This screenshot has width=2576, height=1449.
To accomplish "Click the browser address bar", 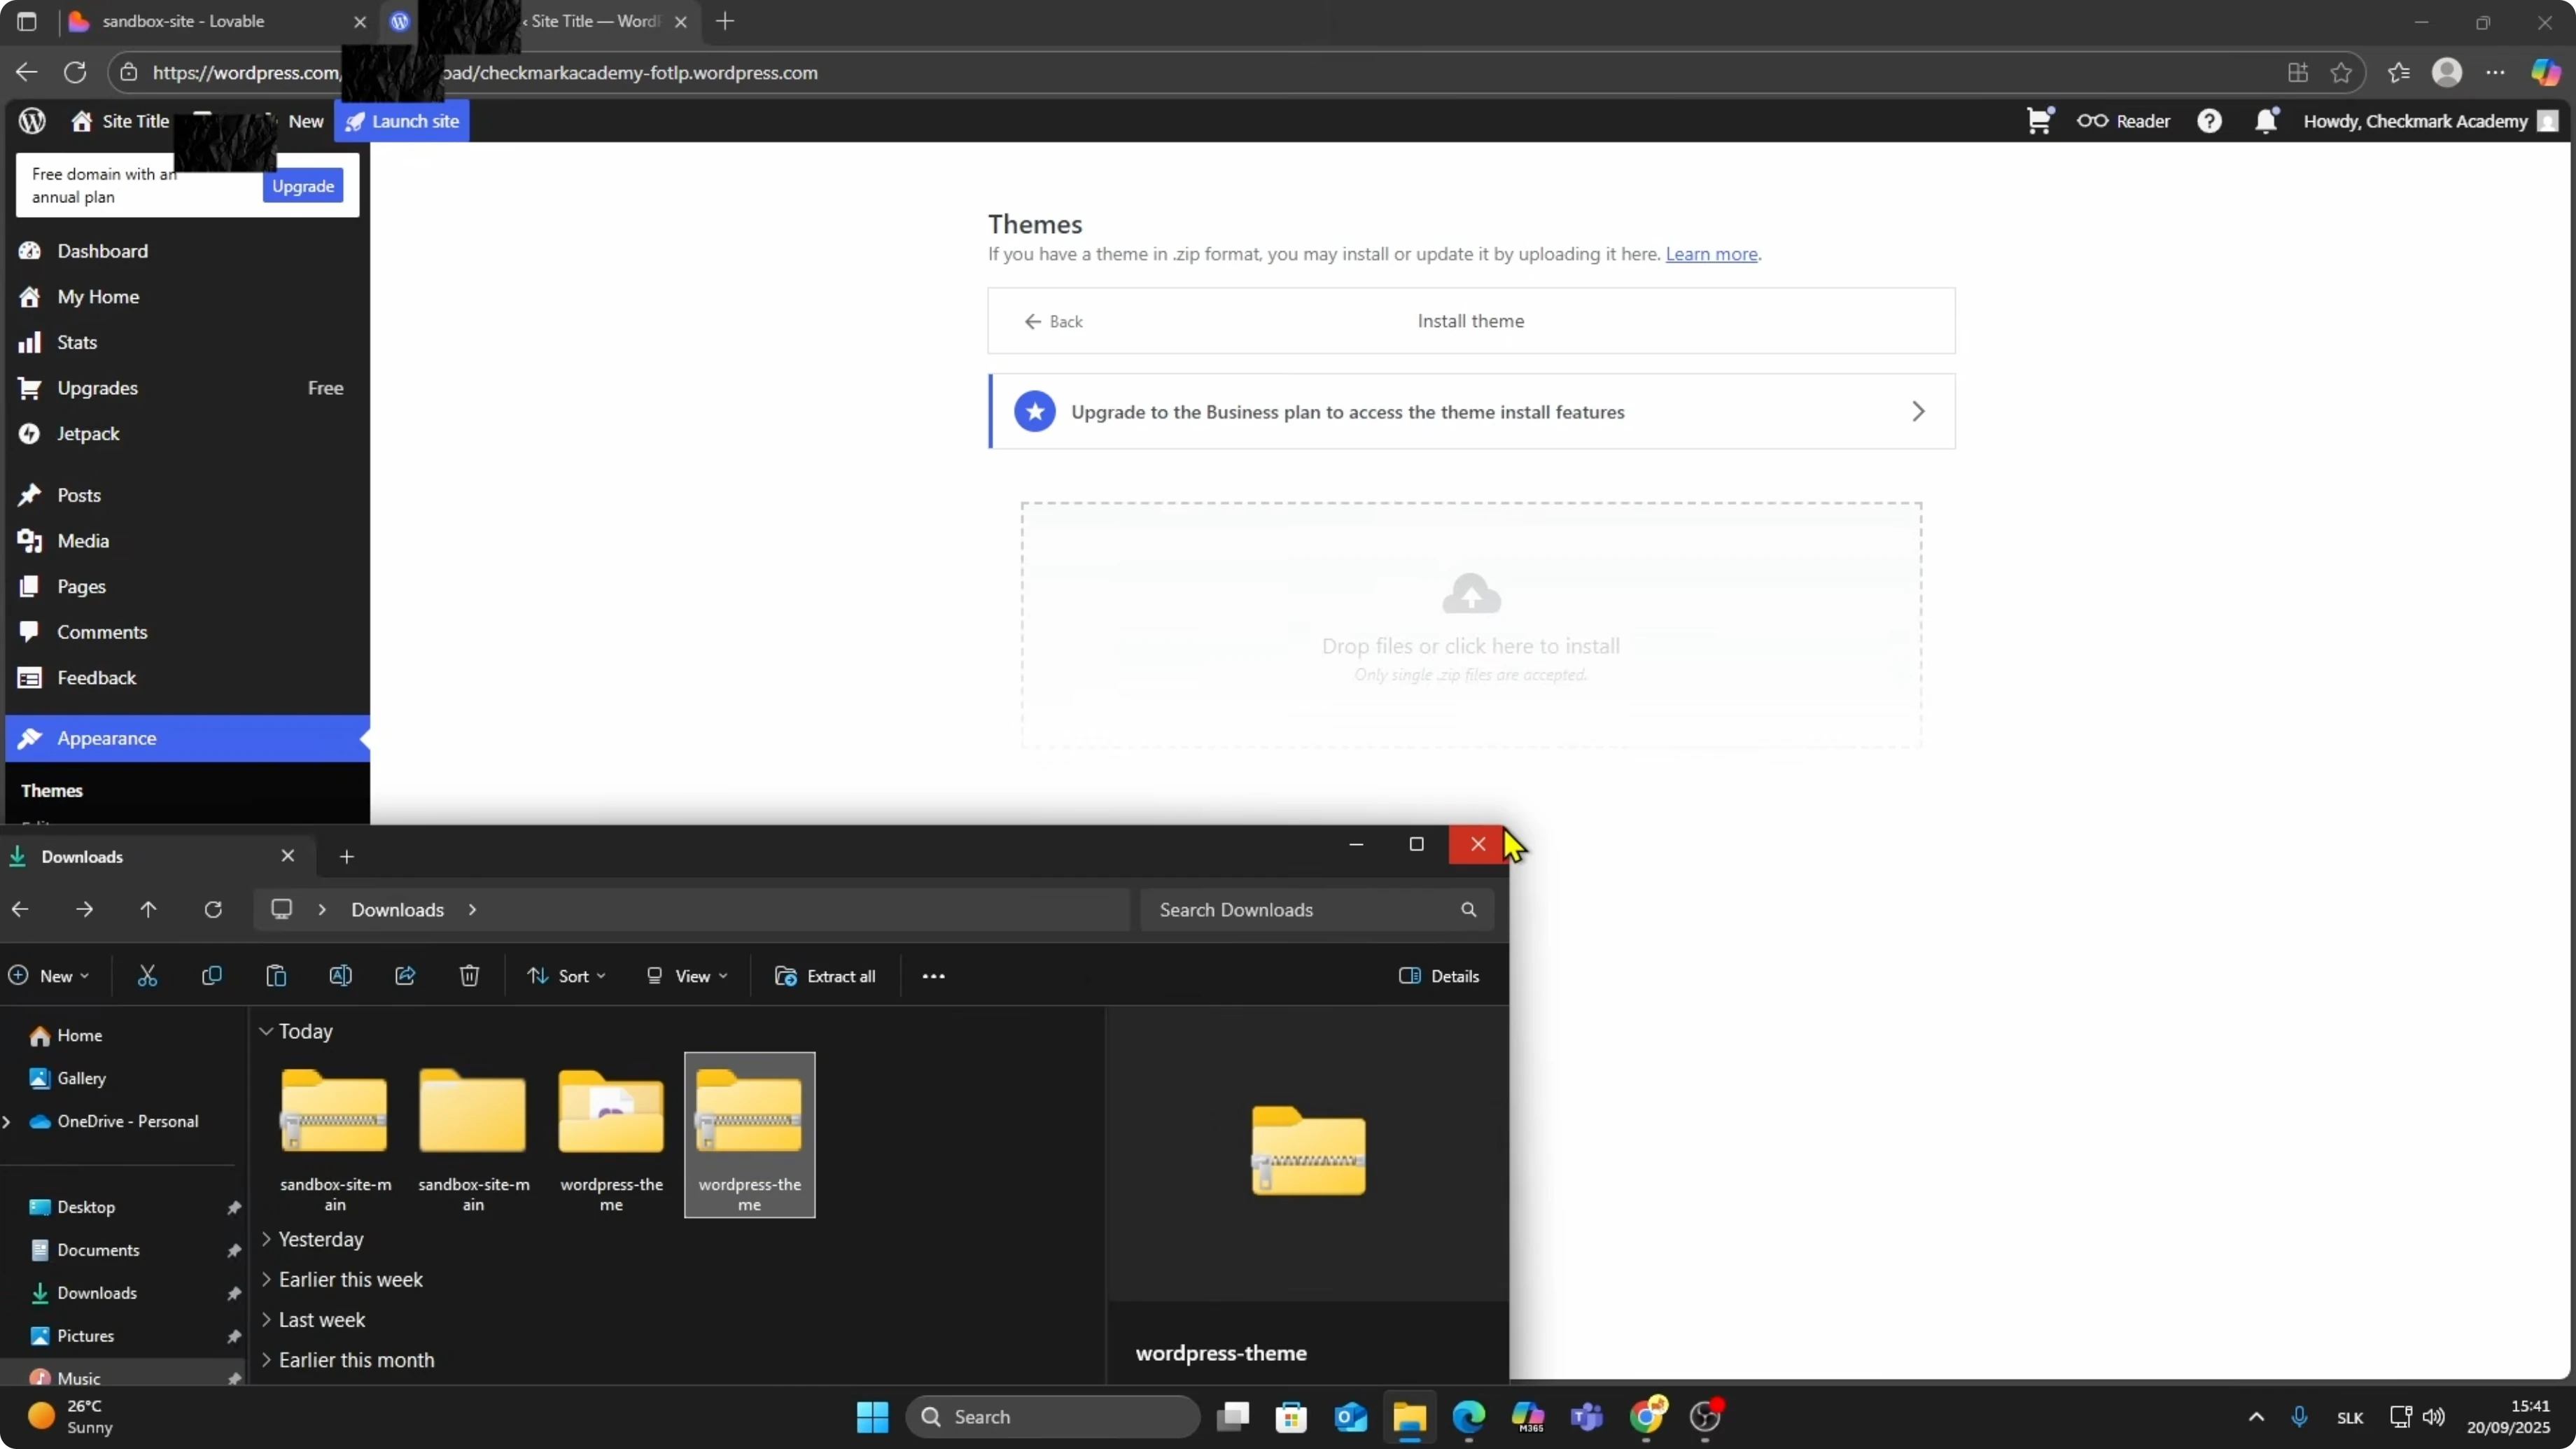I will 1200,72.
